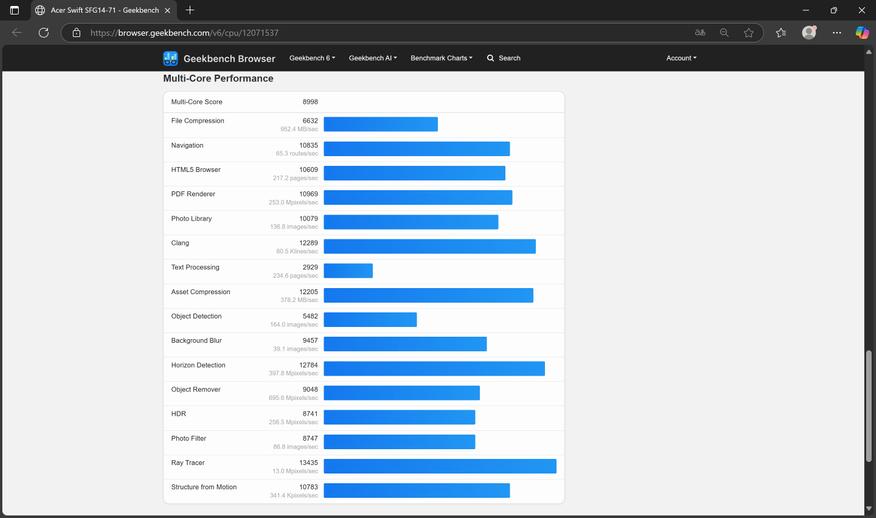Click the site lock icon in address bar

77,32
